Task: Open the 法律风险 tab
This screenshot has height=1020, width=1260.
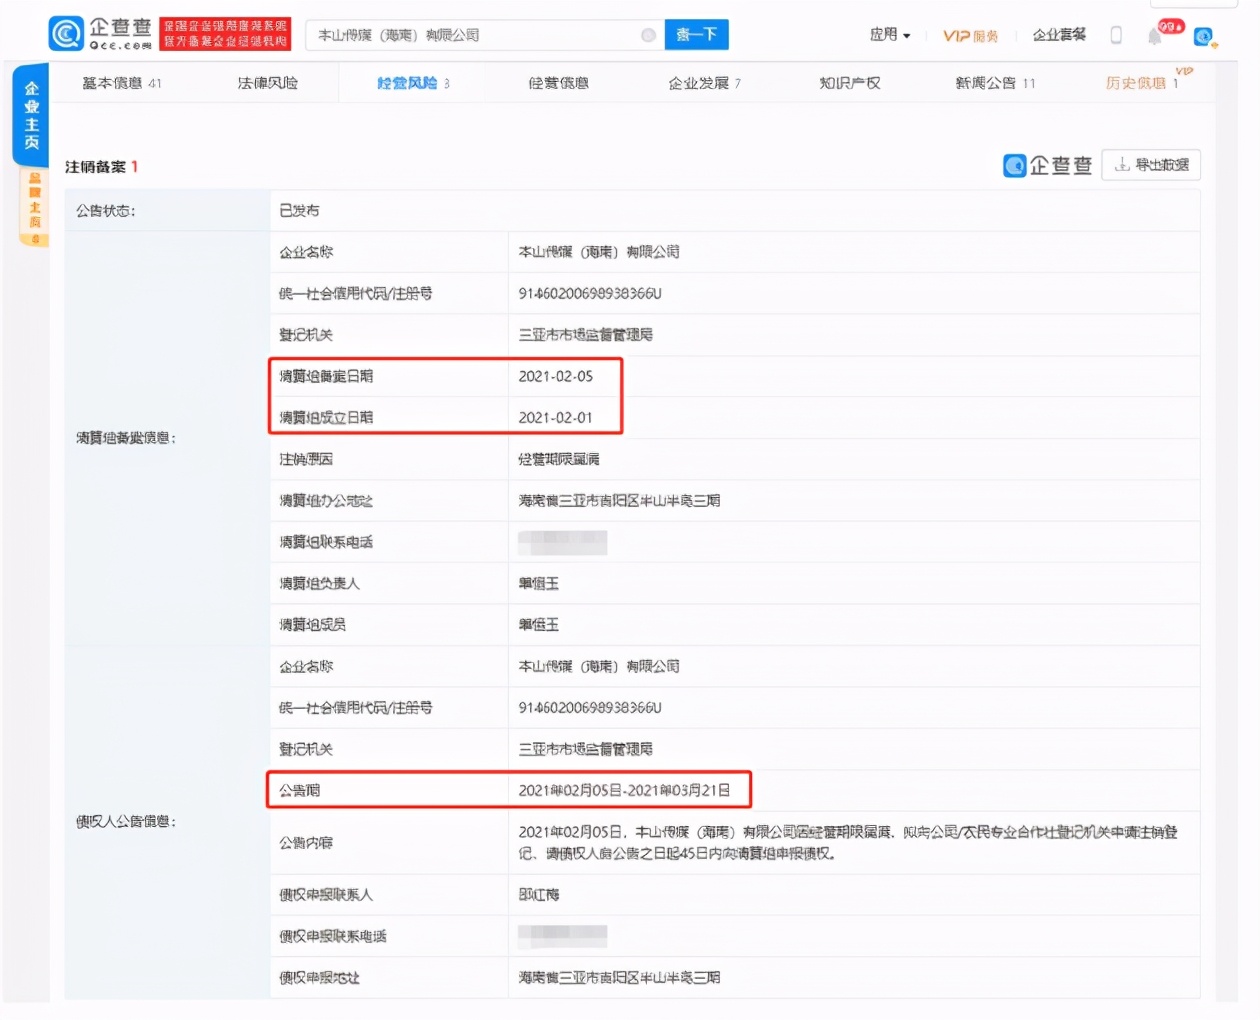Action: 268,83
